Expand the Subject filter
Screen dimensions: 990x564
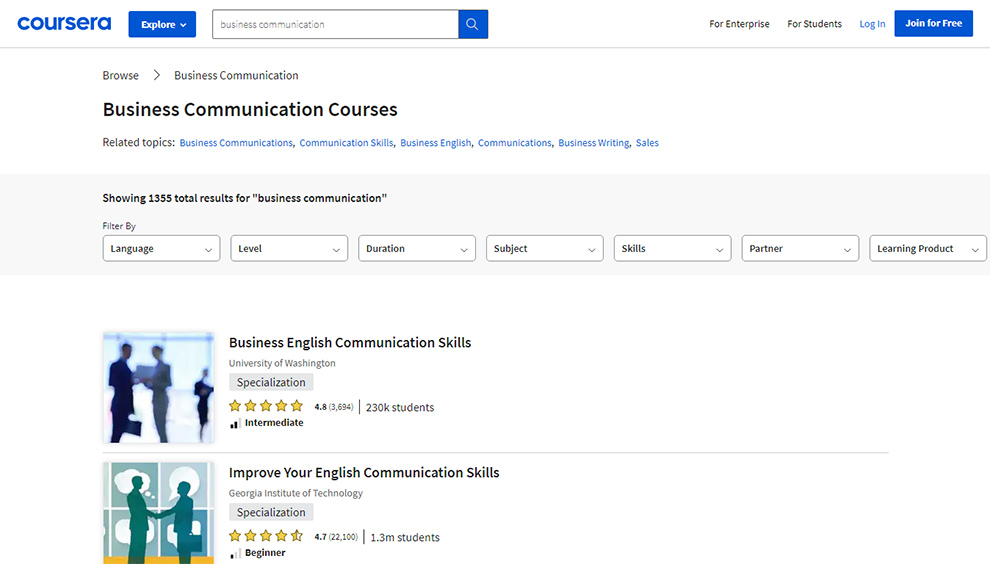tap(545, 248)
